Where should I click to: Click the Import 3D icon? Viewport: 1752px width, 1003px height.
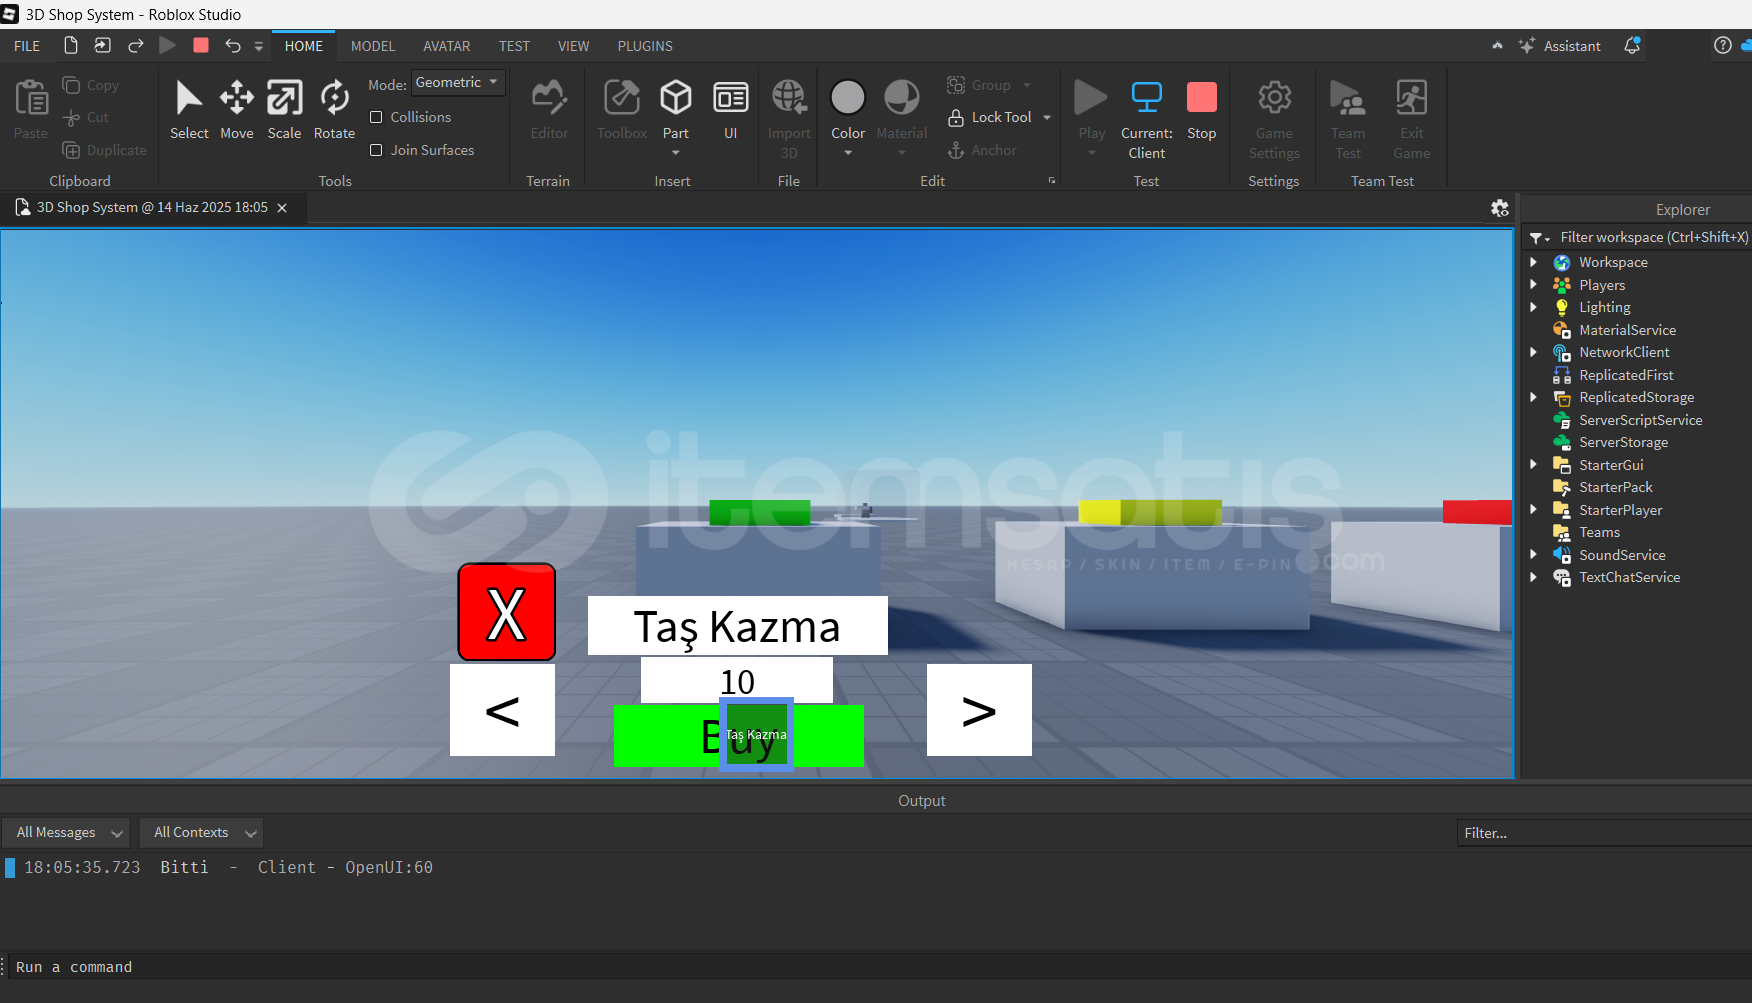[789, 98]
